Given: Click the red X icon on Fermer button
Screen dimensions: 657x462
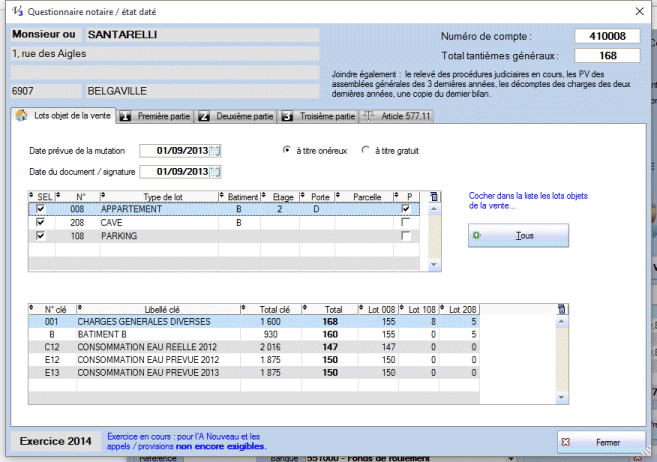Looking at the screenshot, I should (x=566, y=442).
